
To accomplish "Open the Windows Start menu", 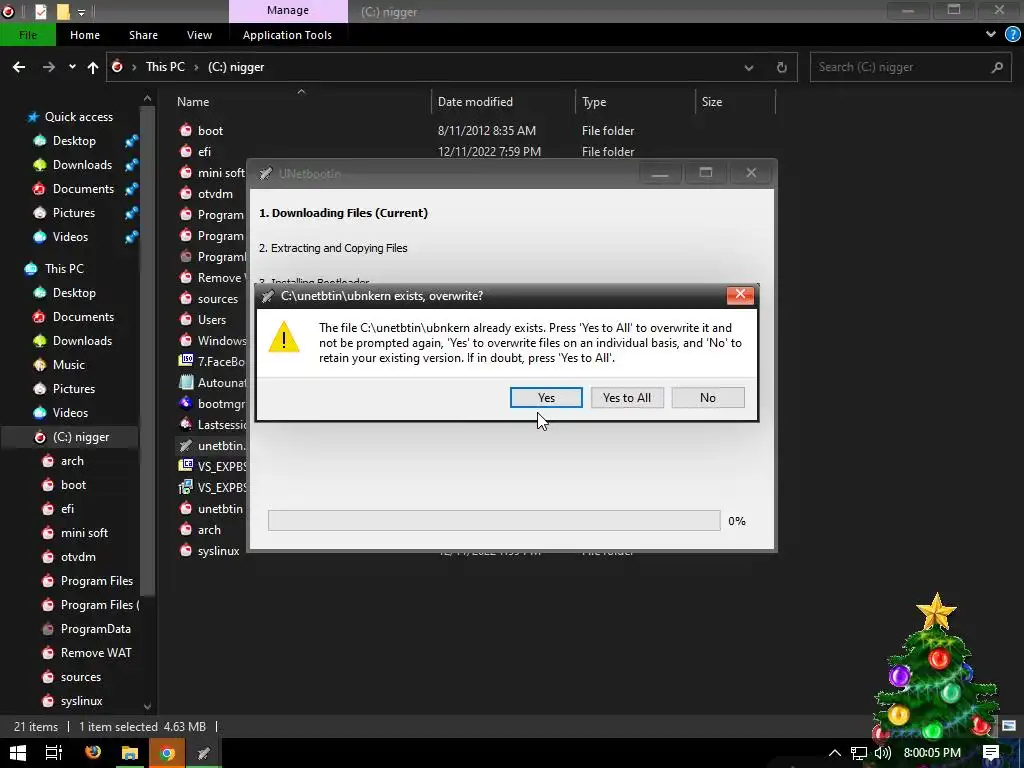I will 18,753.
